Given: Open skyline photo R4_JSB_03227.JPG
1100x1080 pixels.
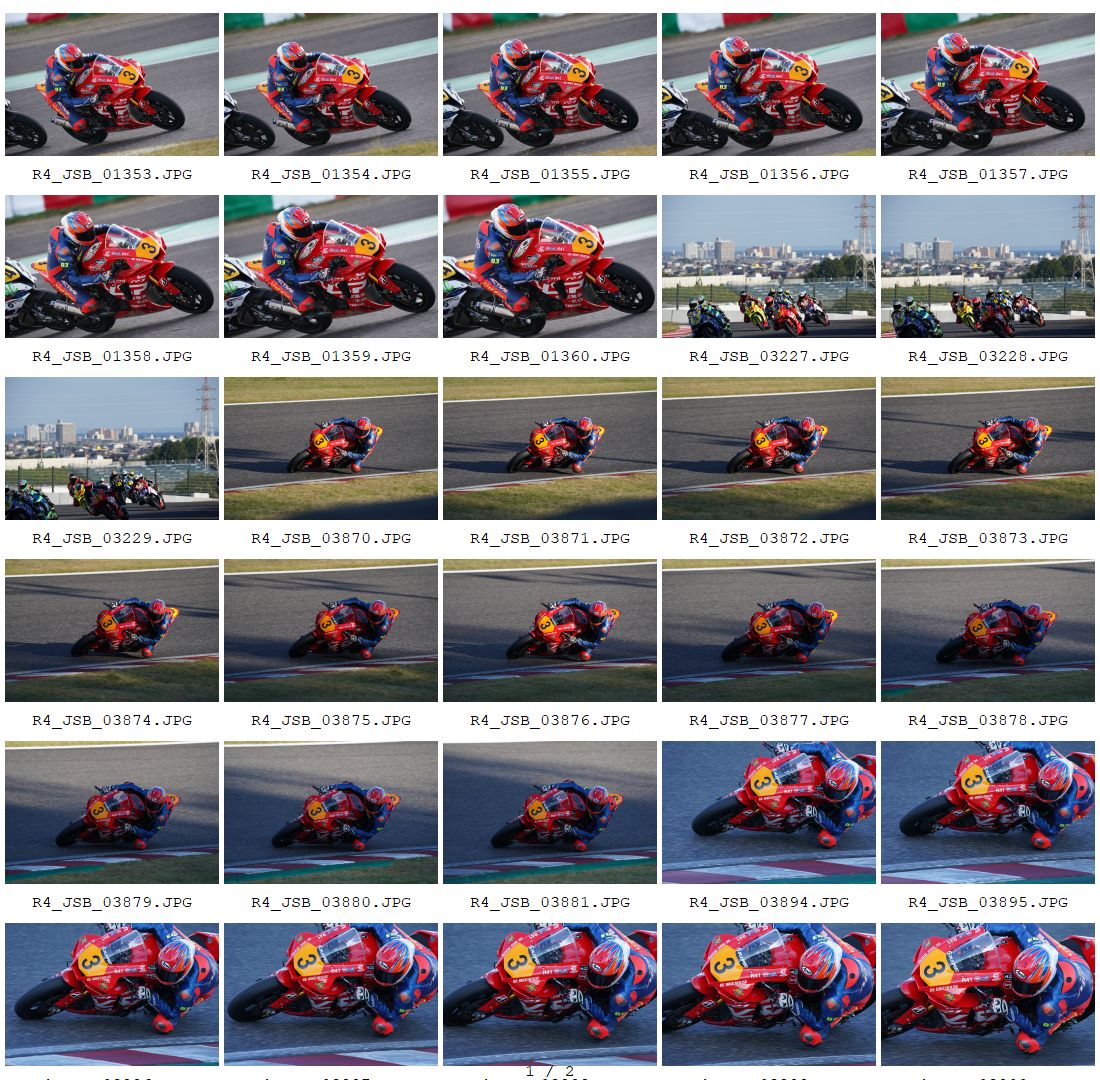Looking at the screenshot, I should click(x=769, y=266).
